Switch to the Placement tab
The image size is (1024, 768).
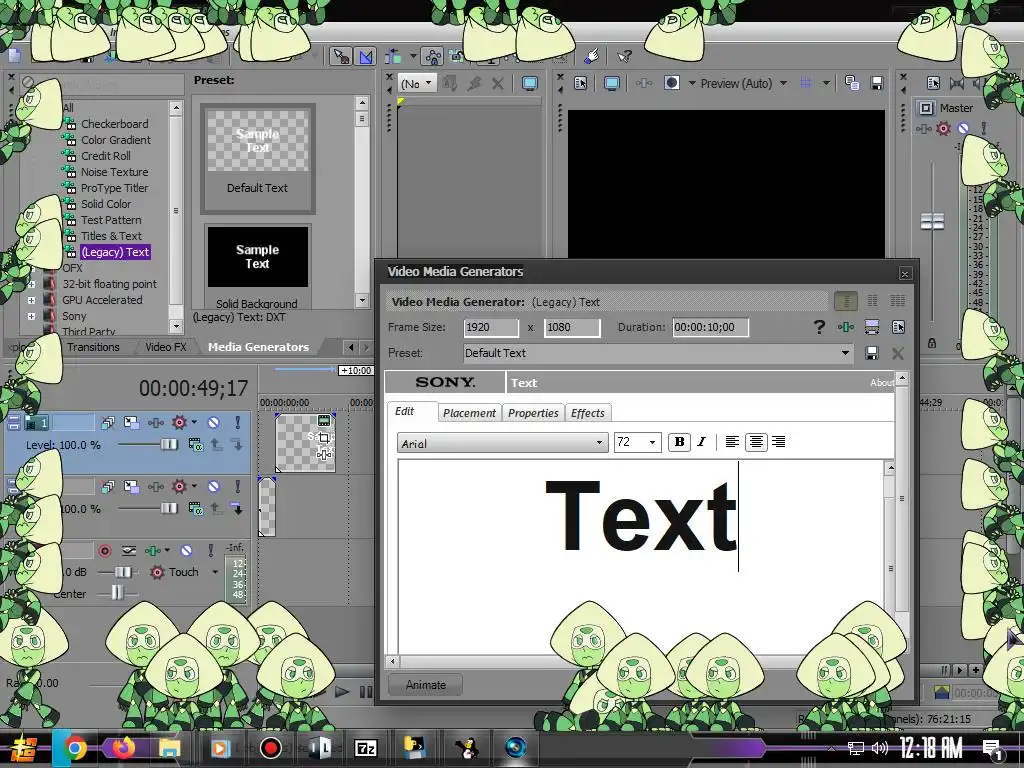[469, 413]
